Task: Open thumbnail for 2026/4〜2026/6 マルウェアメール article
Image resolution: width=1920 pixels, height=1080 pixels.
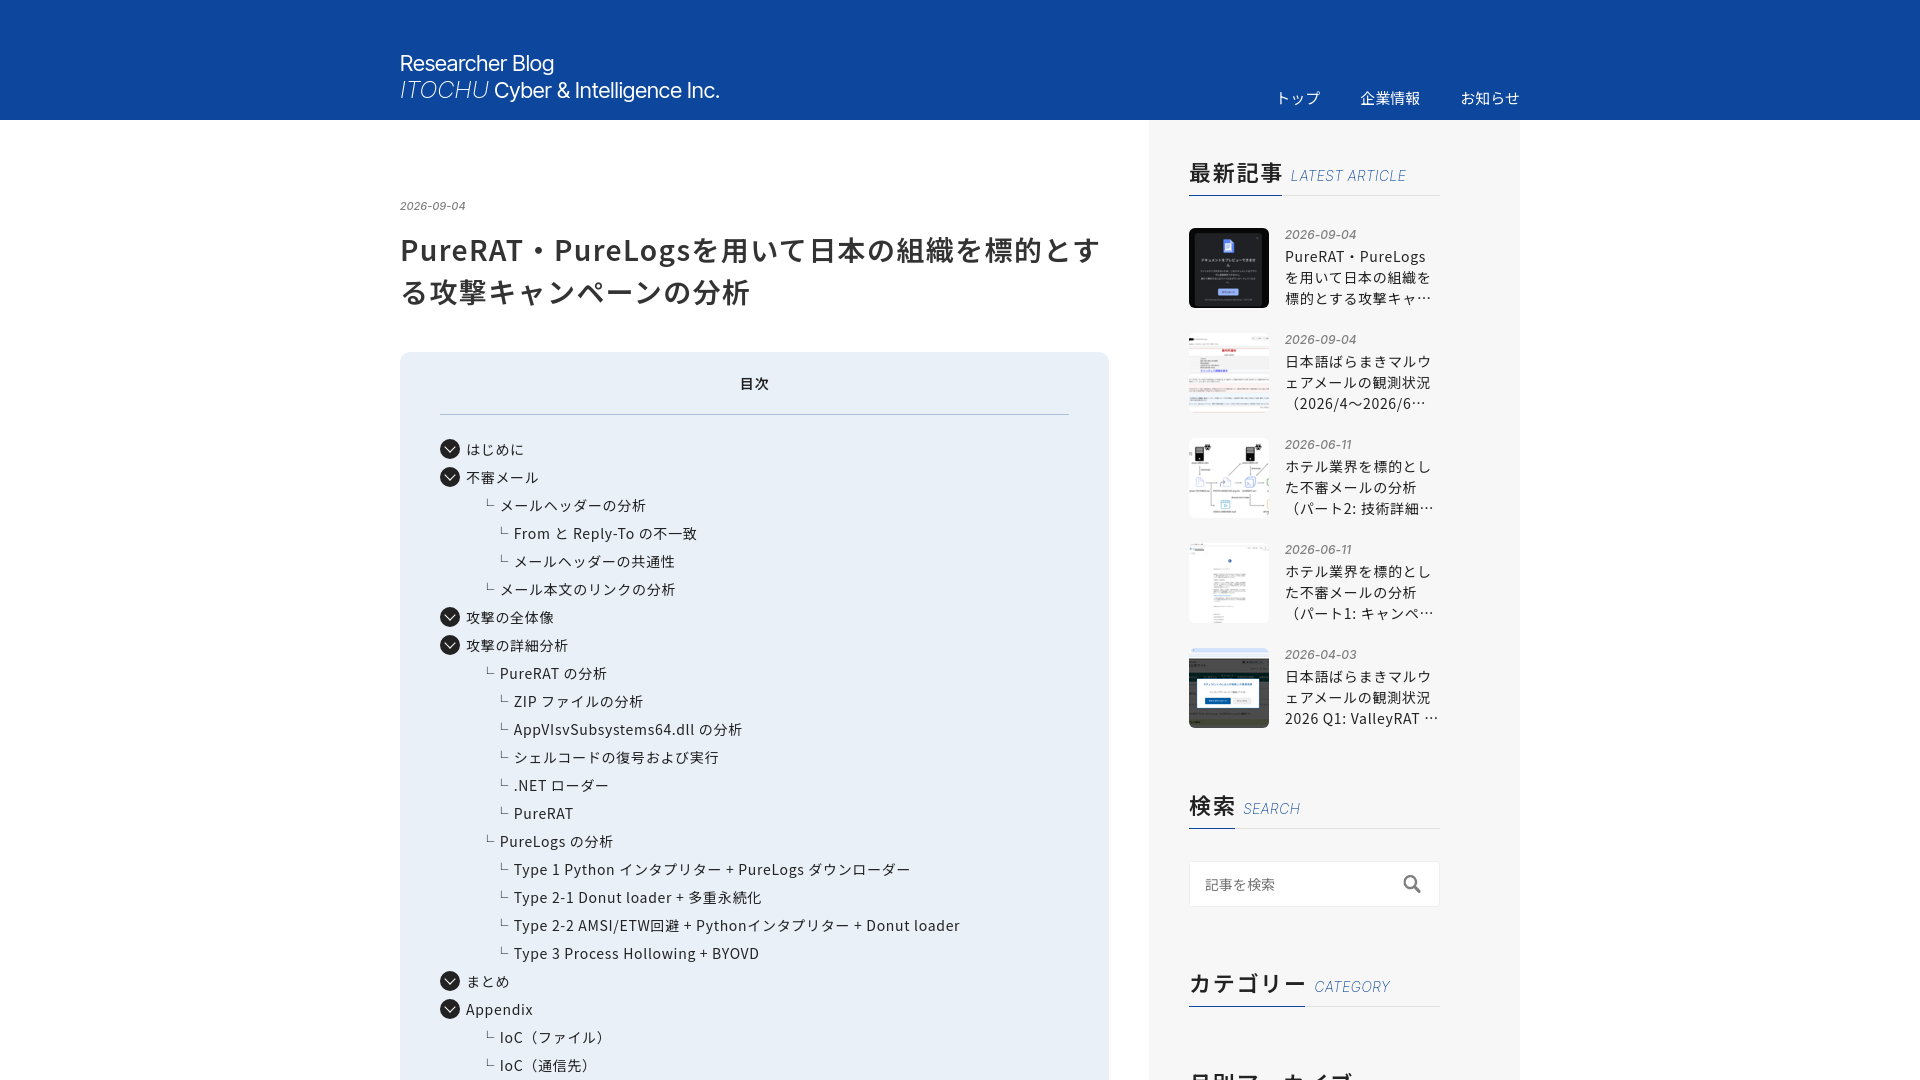Action: point(1229,373)
